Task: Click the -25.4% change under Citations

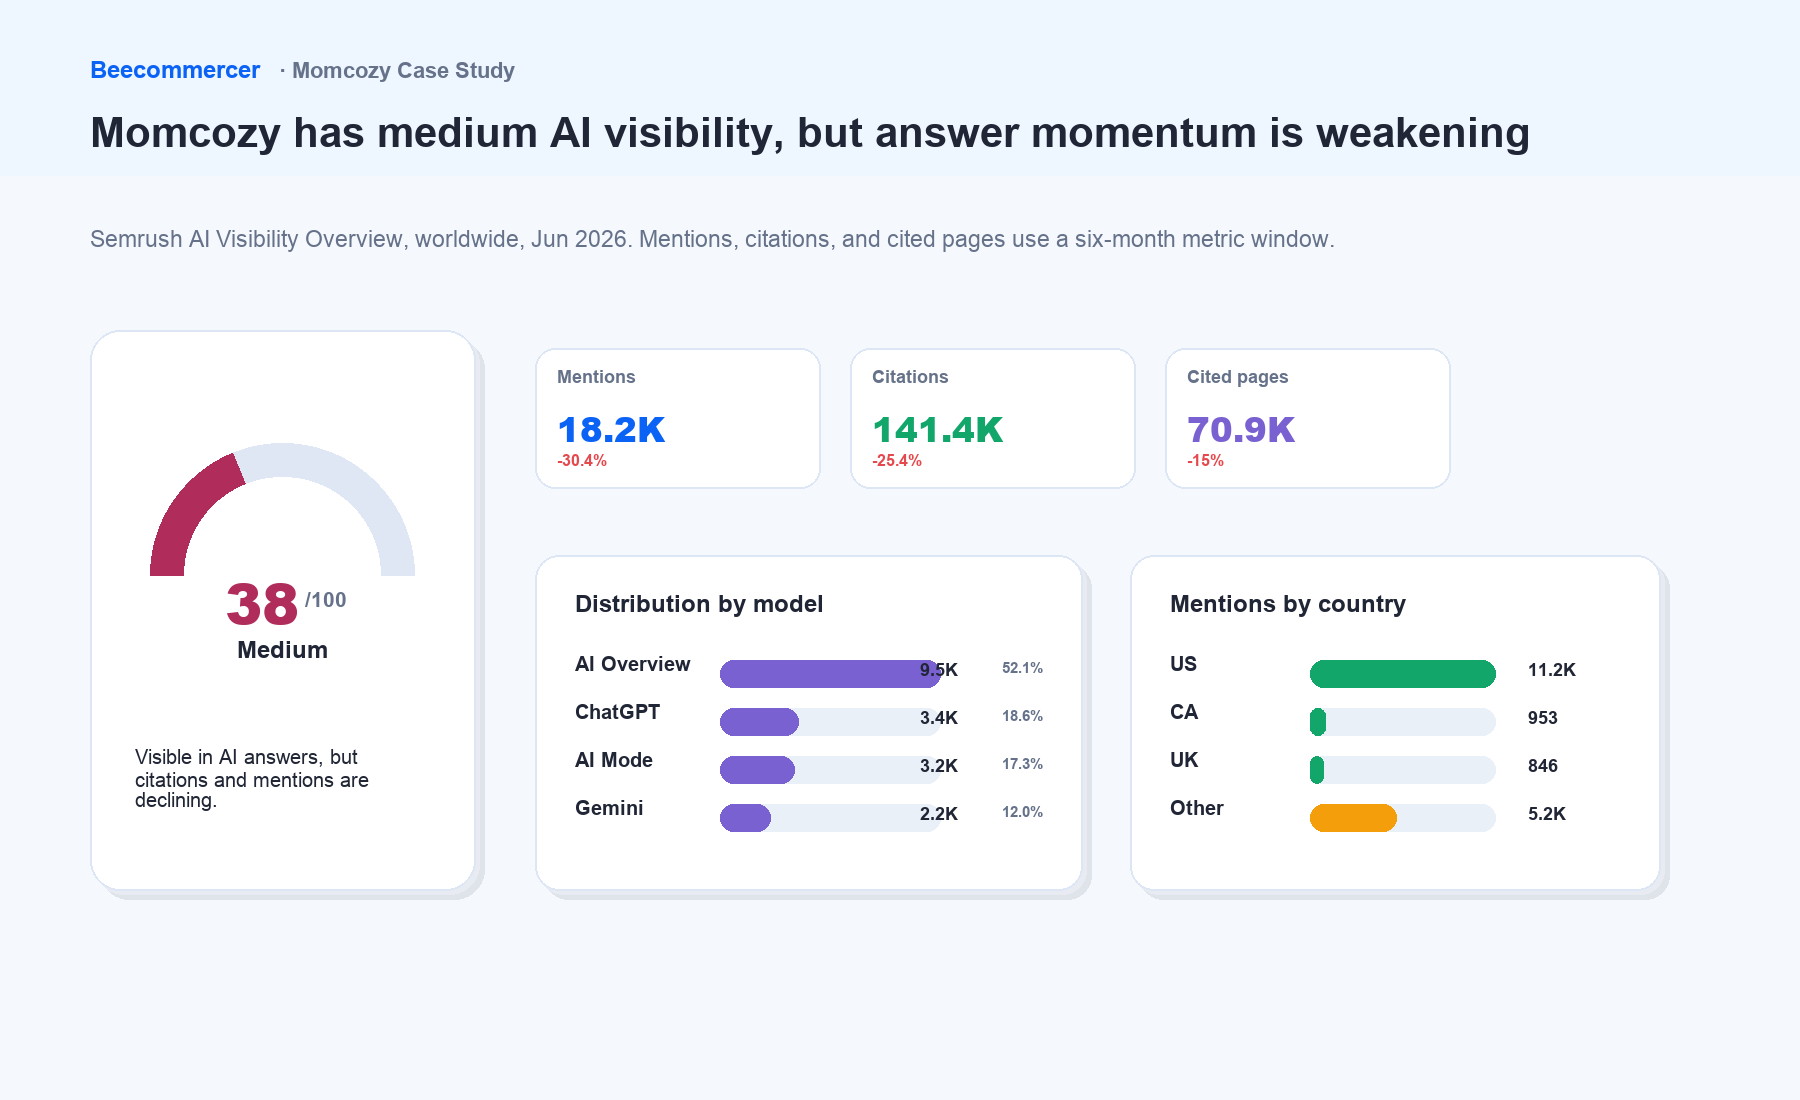Action: (x=897, y=461)
